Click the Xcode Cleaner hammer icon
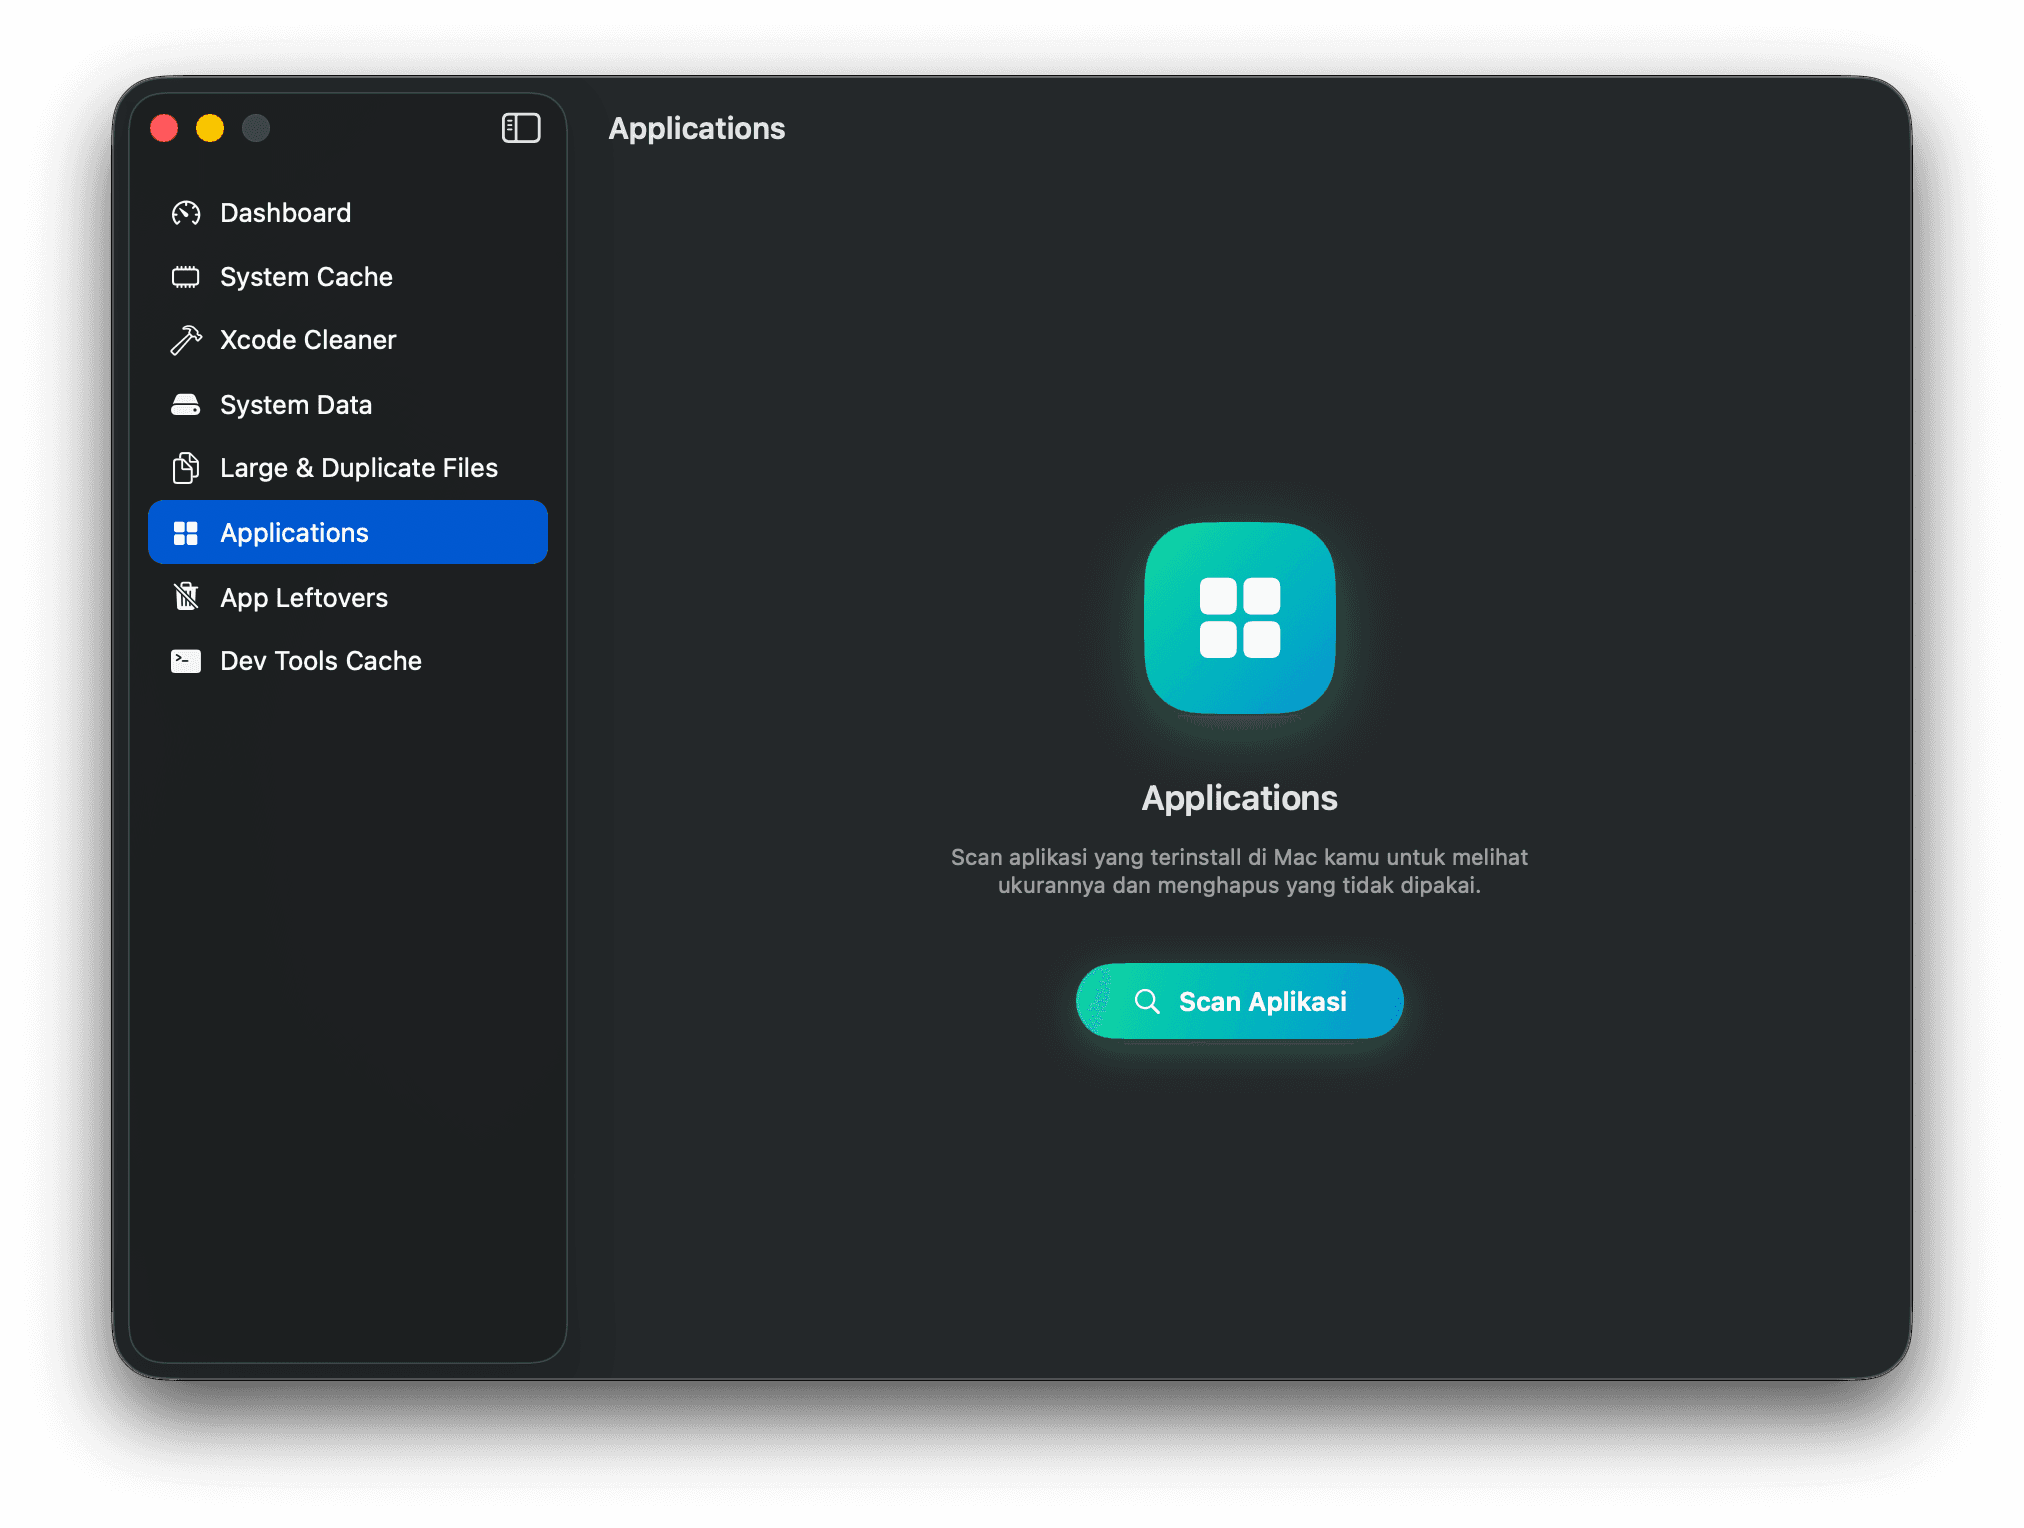 point(186,340)
